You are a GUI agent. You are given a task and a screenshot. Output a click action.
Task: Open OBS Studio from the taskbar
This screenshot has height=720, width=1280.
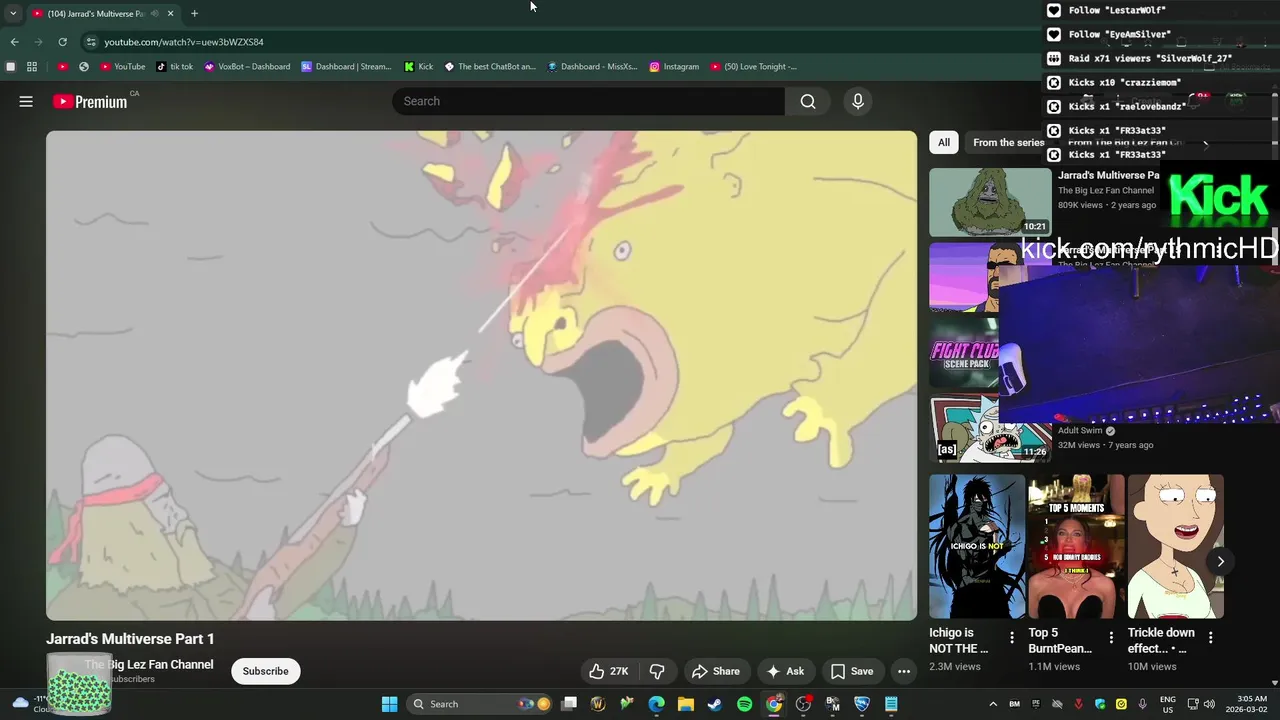(803, 704)
